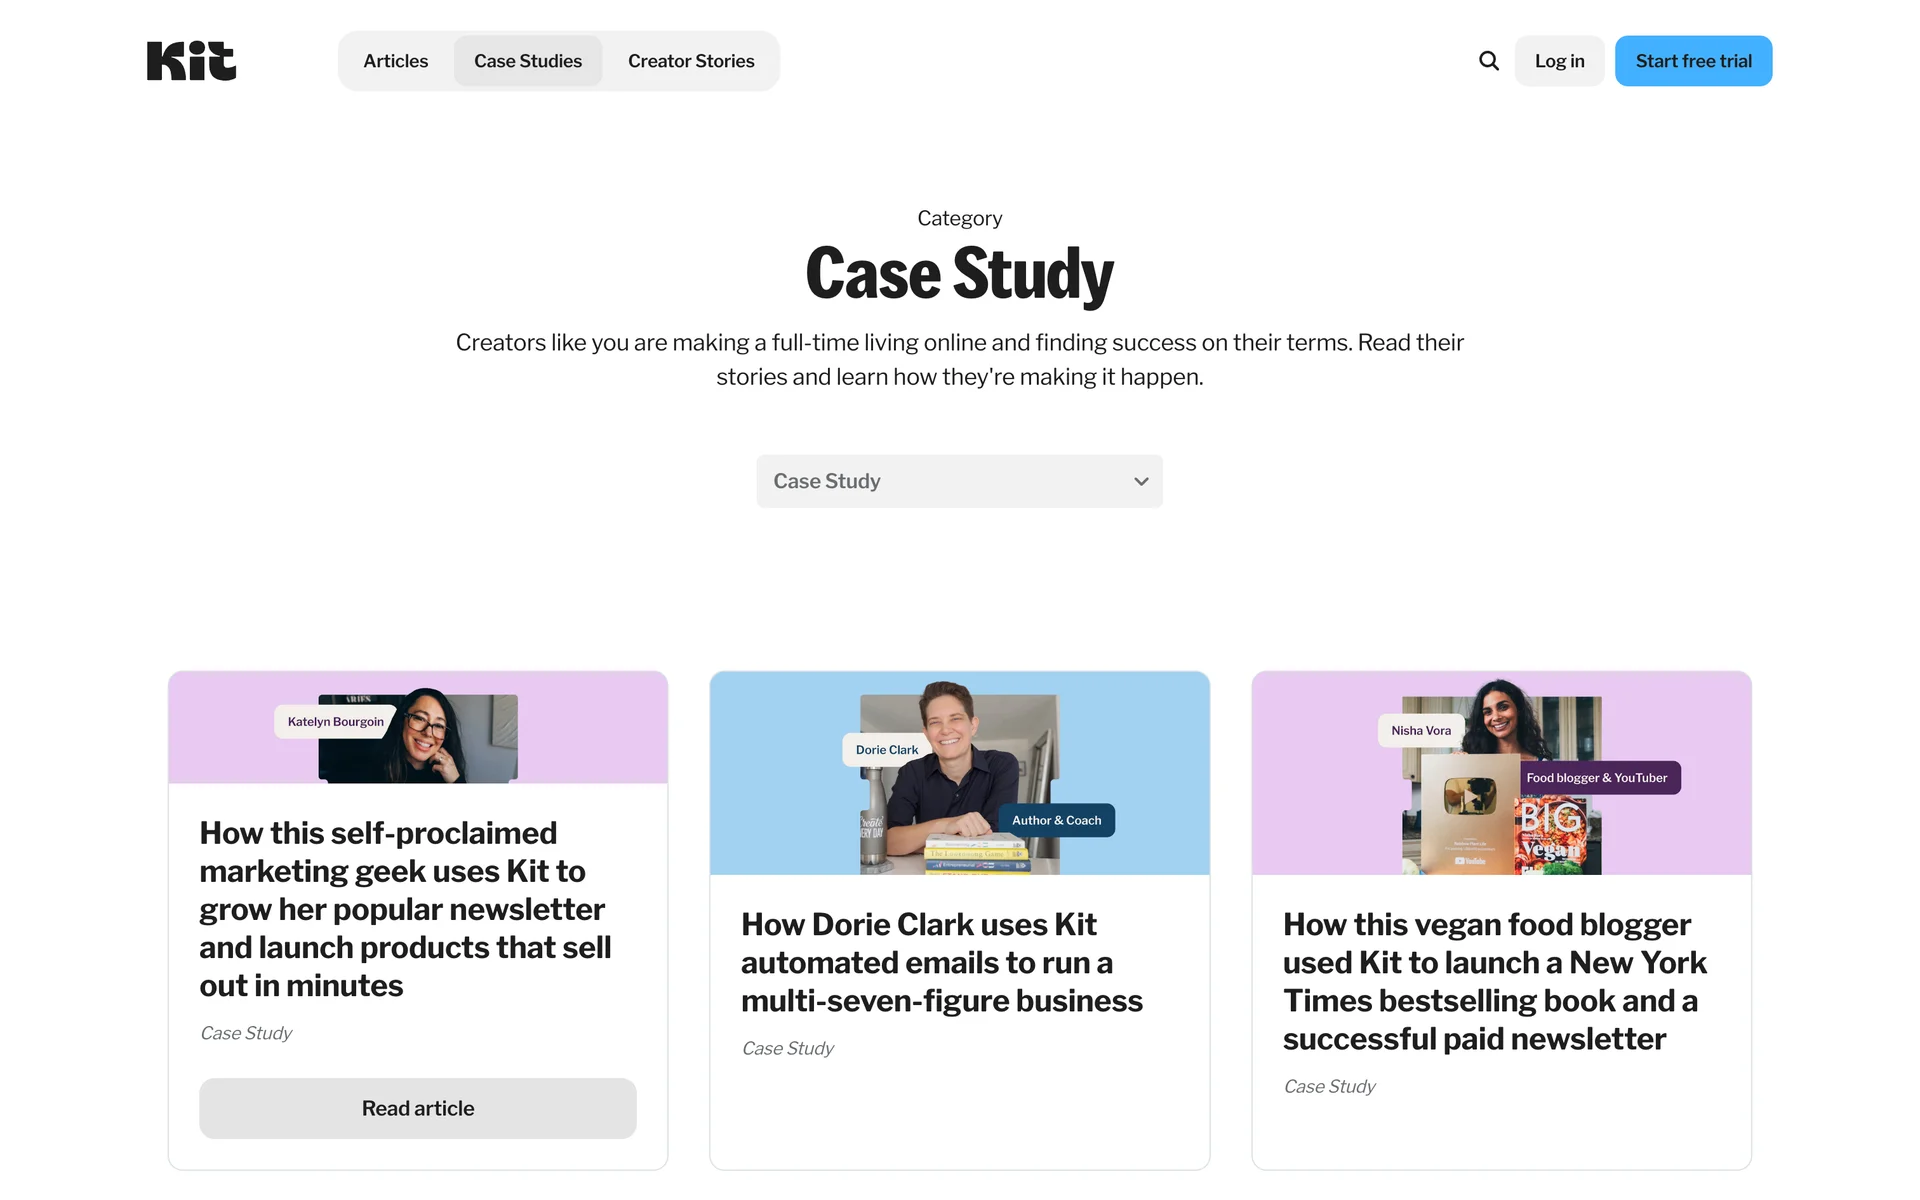The width and height of the screenshot is (1920, 1200).
Task: Open the search magnifier icon
Action: click(1489, 61)
